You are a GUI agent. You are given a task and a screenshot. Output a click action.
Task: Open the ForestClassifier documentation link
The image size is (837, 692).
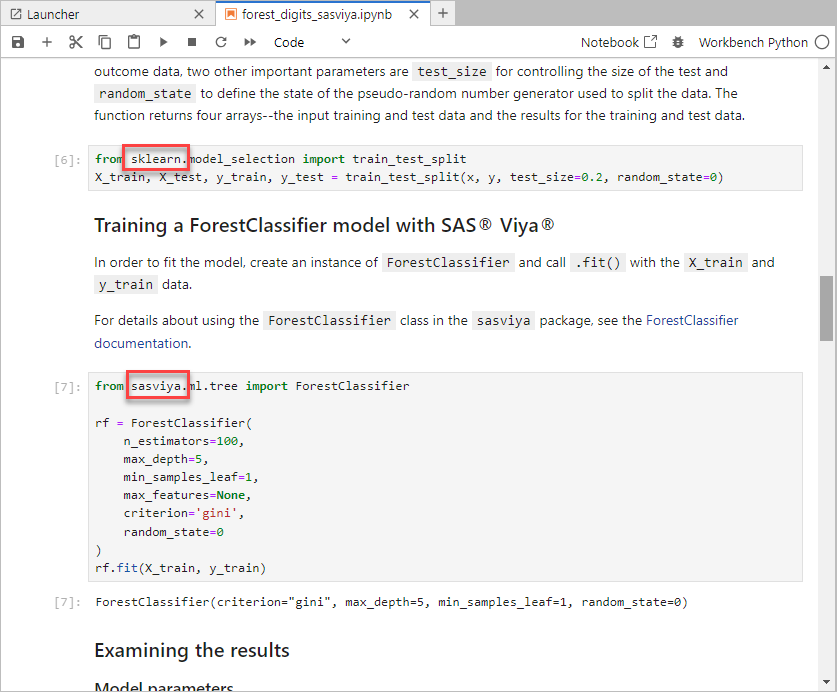coord(691,321)
